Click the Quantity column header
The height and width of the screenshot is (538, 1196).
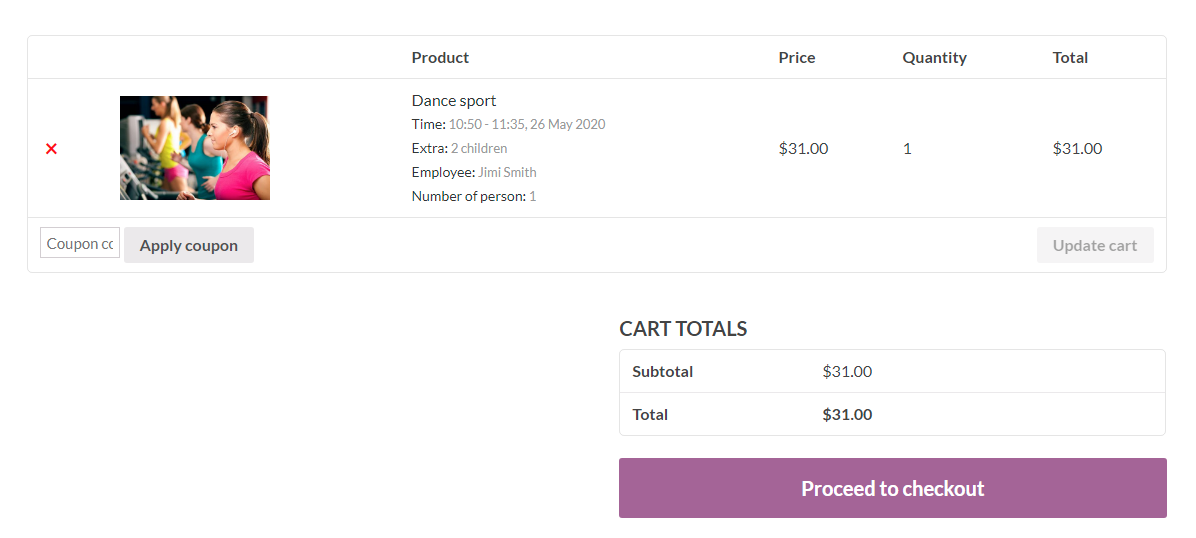pyautogui.click(x=934, y=58)
